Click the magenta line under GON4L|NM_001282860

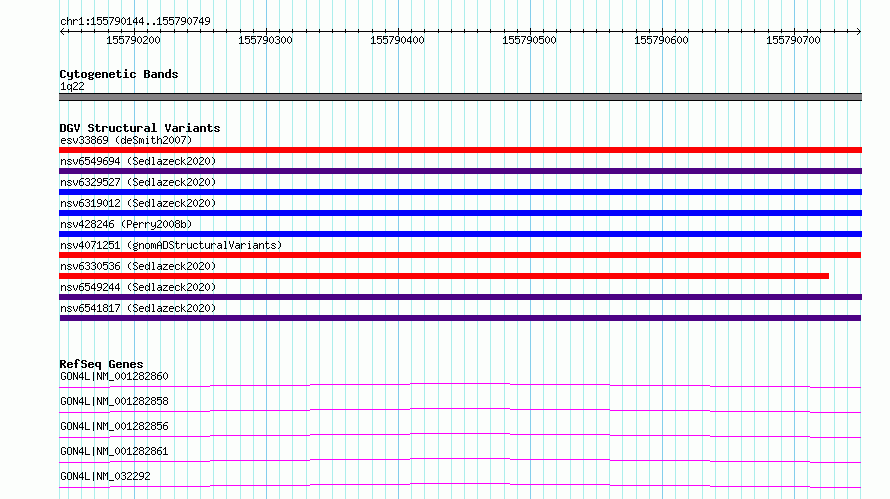(460, 385)
